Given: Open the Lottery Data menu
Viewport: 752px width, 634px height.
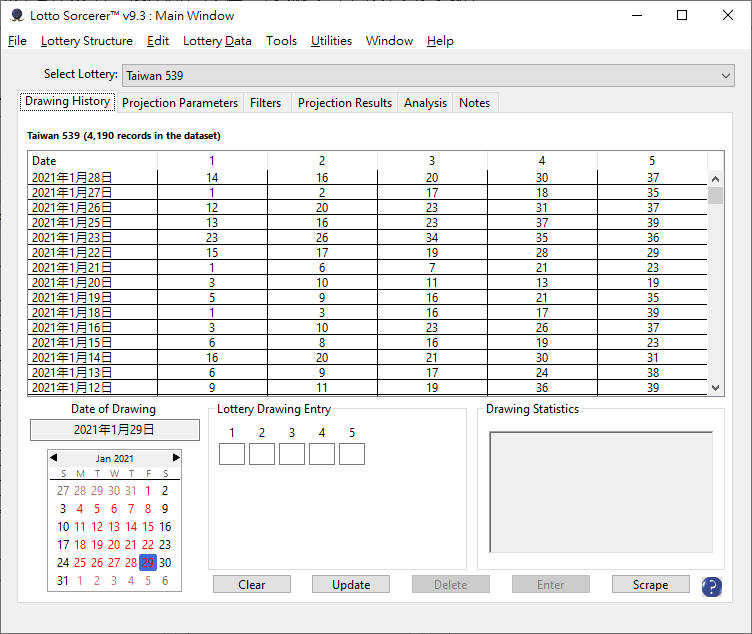Looking at the screenshot, I should [217, 41].
